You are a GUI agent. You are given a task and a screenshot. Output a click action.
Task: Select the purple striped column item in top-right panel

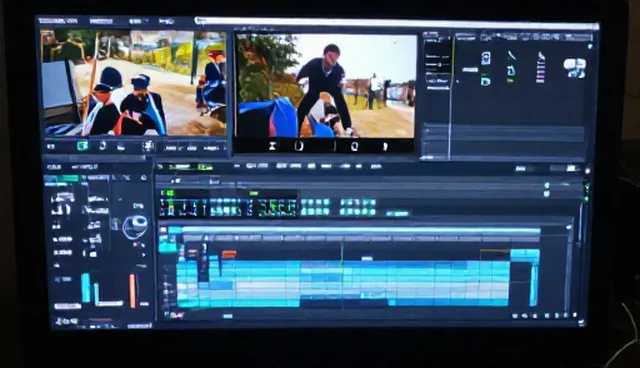(541, 68)
